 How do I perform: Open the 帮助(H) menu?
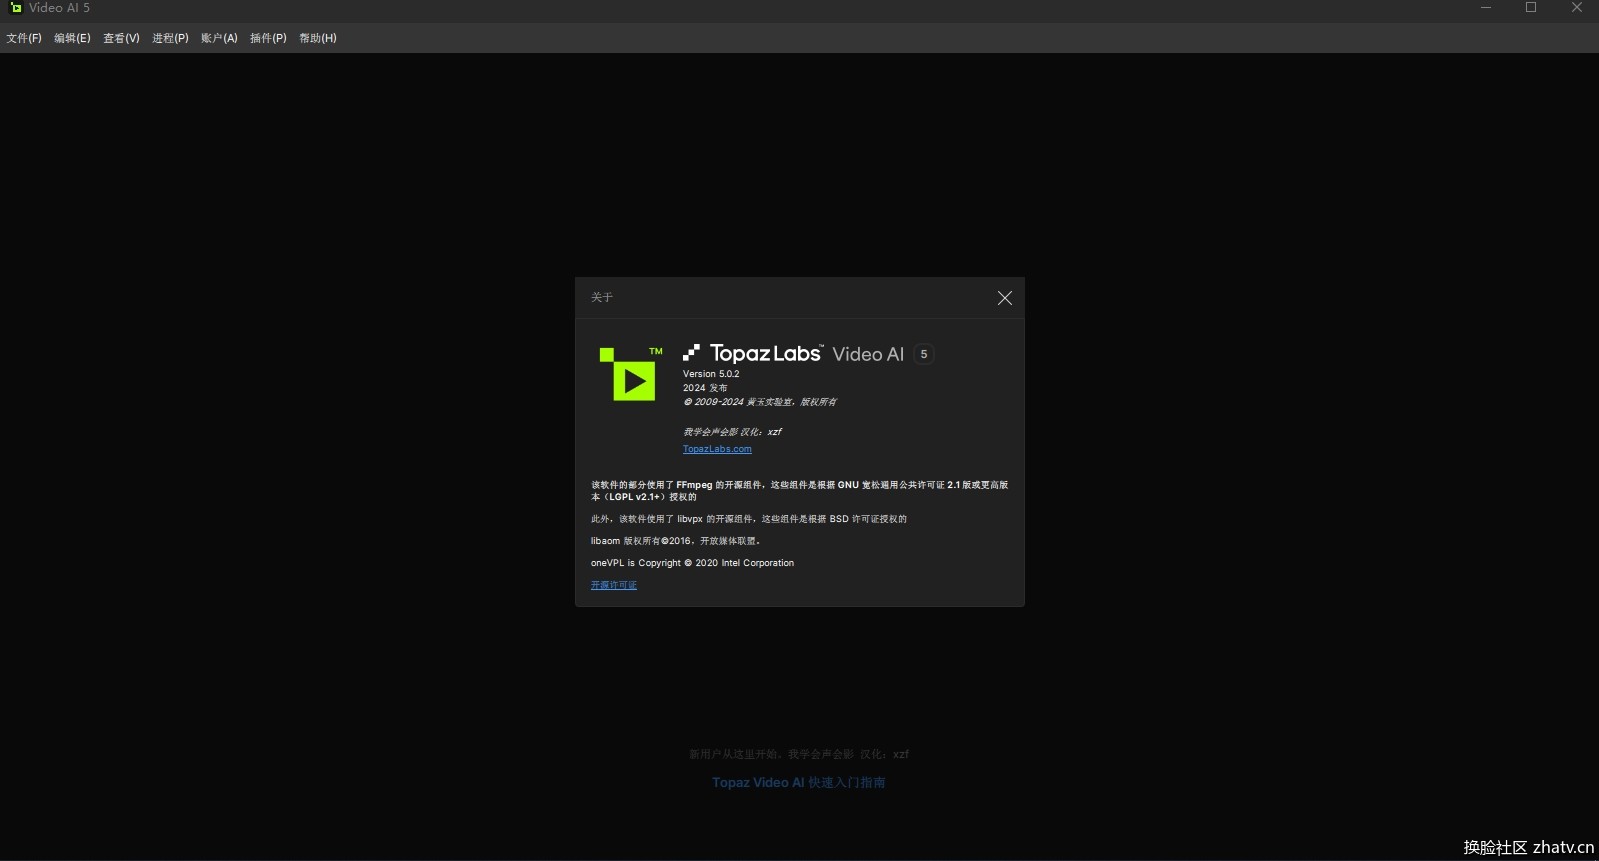point(318,38)
